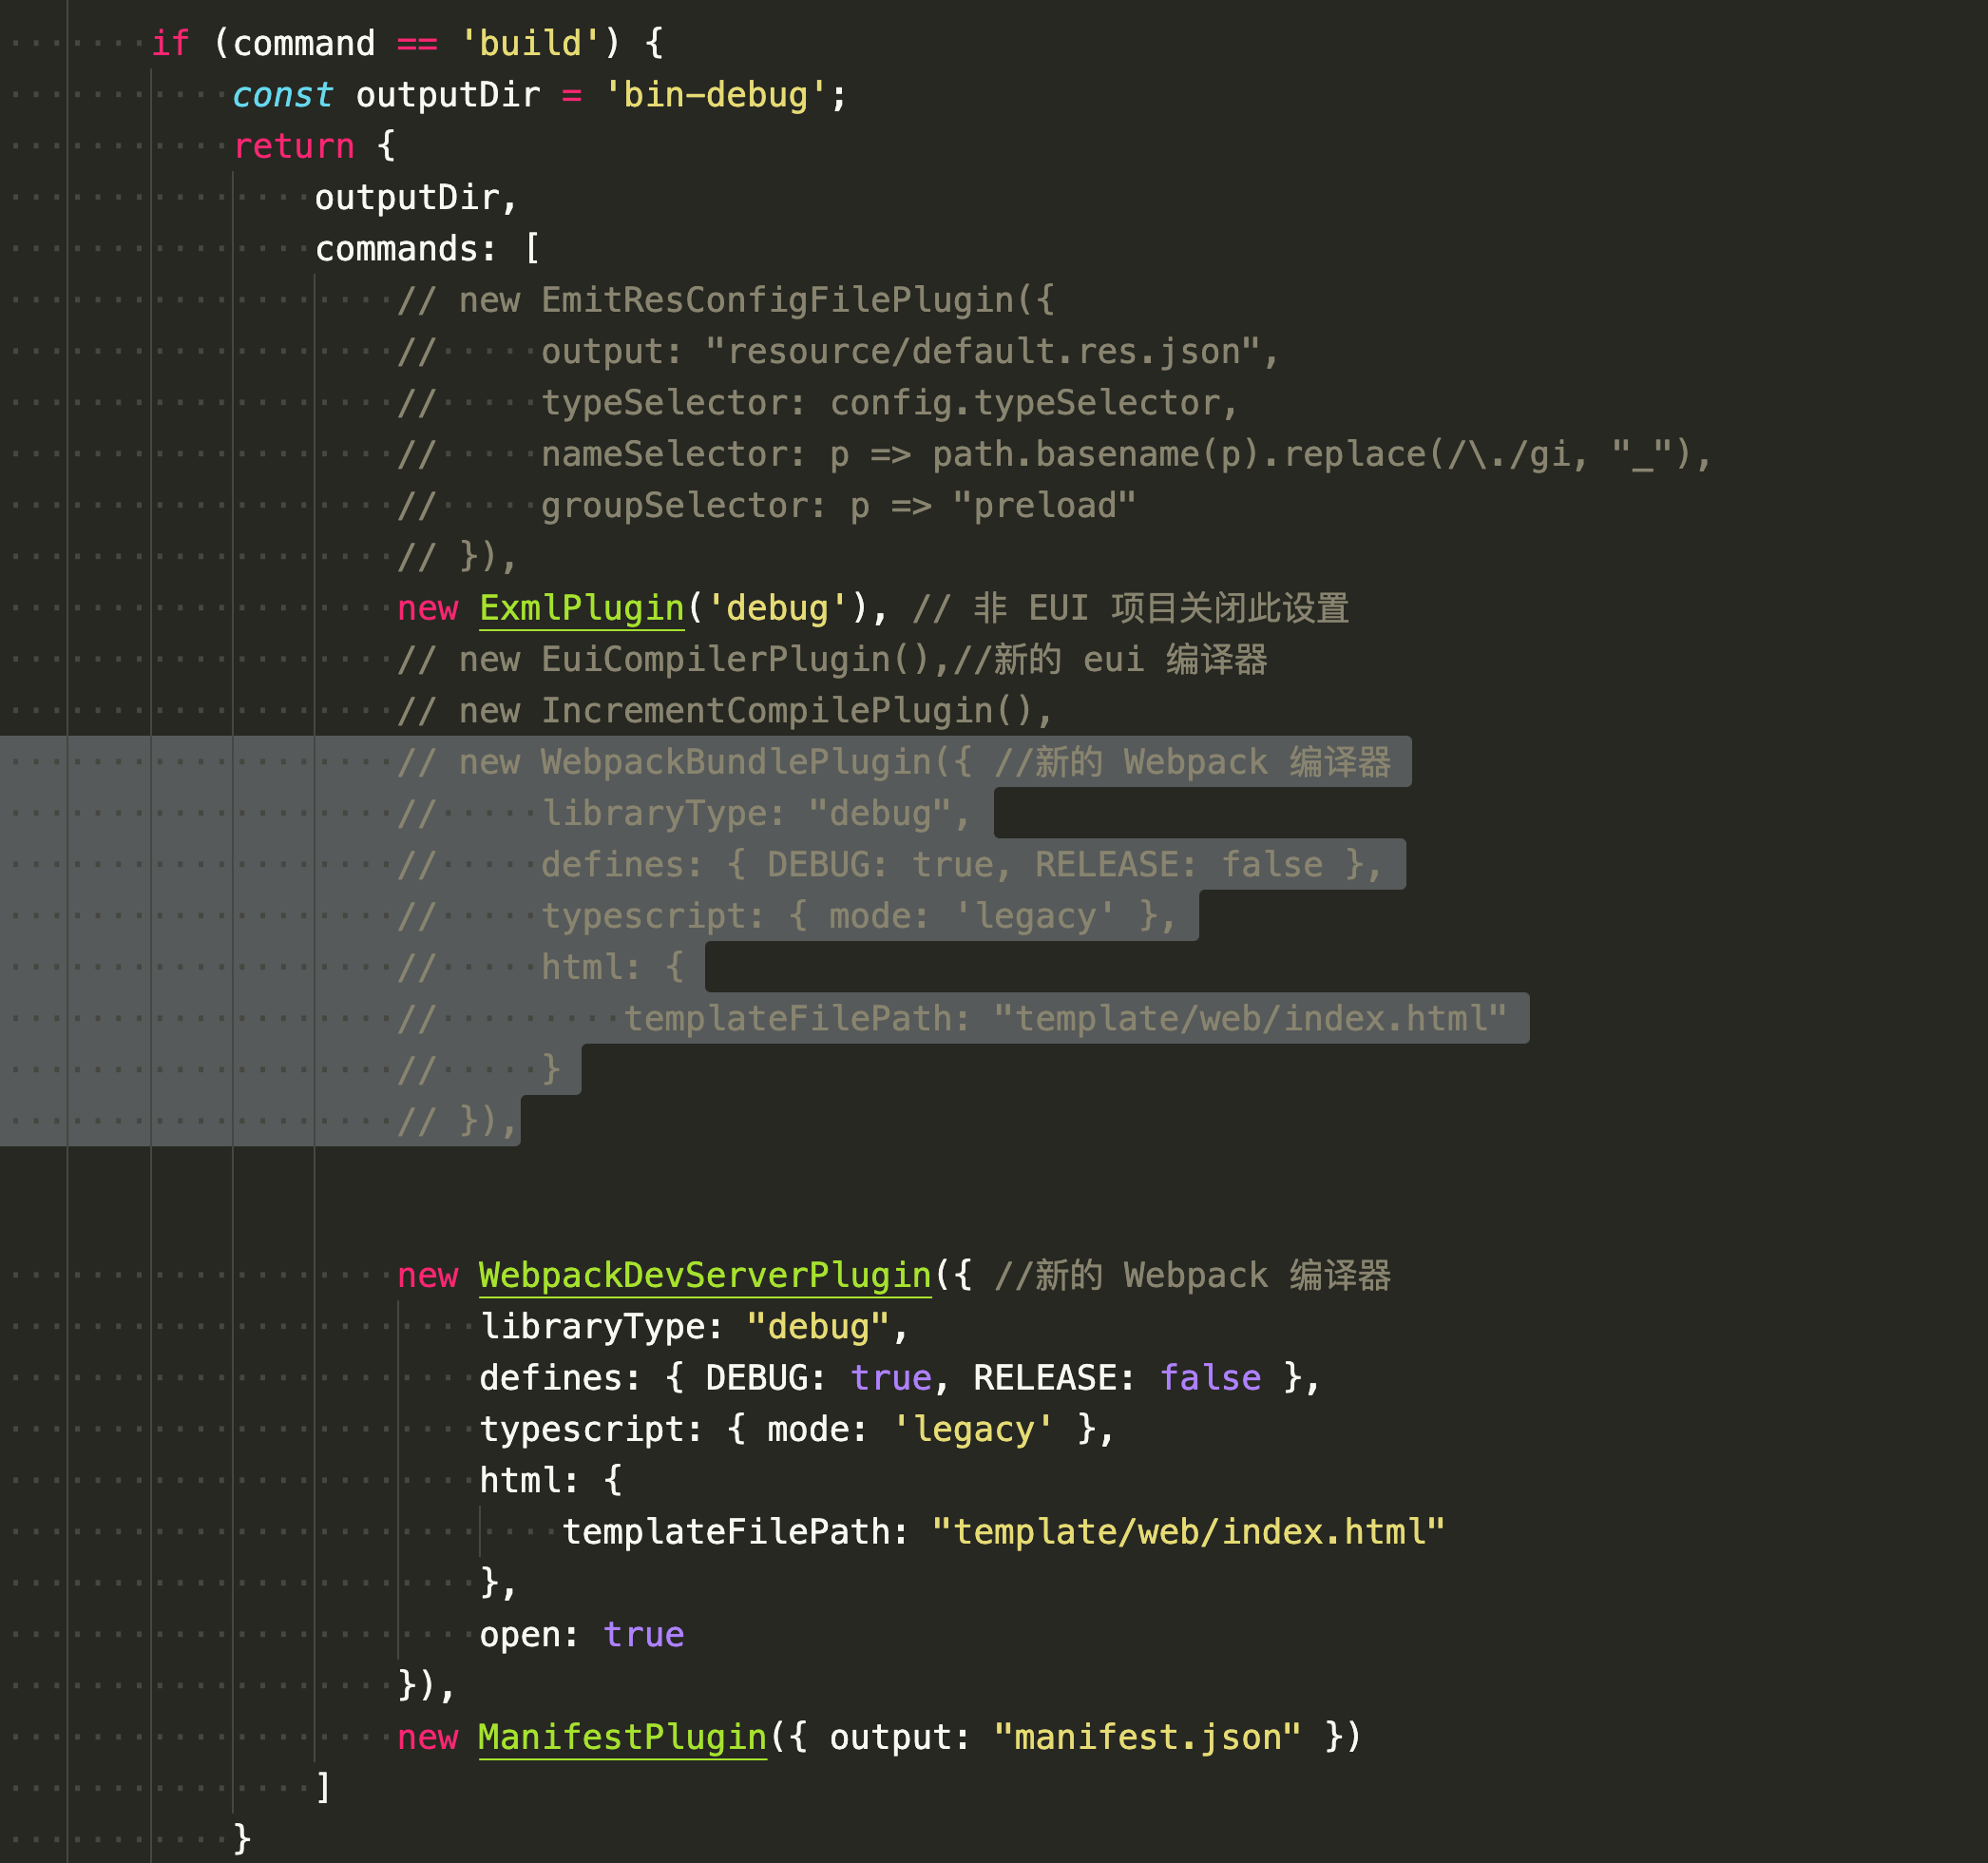Click the commands property name
Viewport: 1988px width, 1863px height.
pyautogui.click(x=396, y=249)
